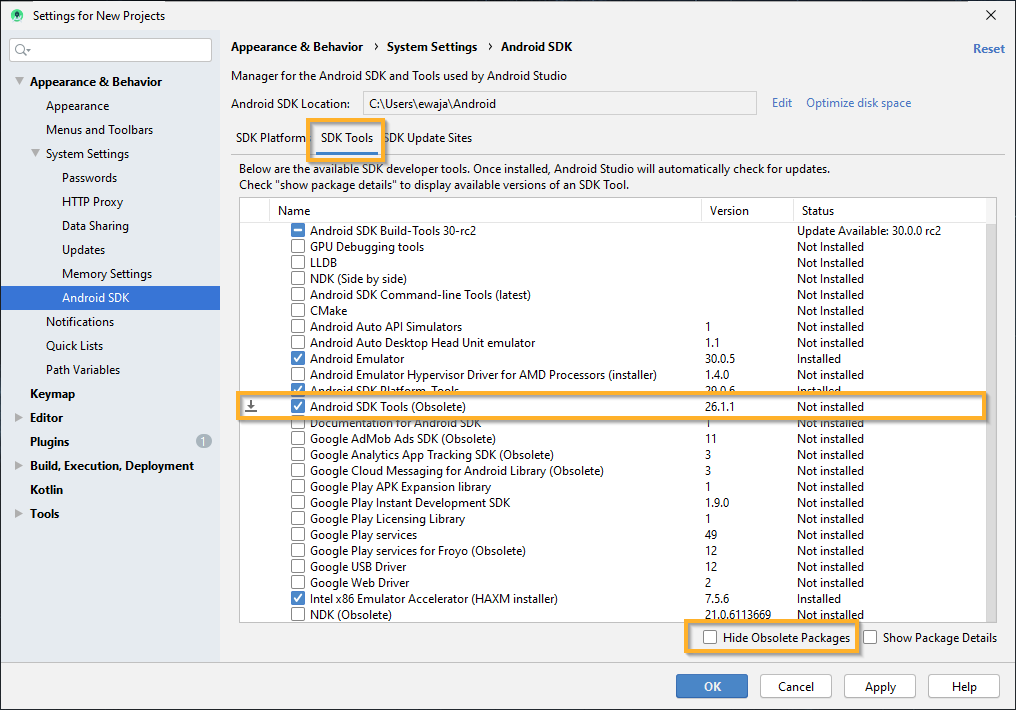Check the CMake package checkbox

[297, 310]
